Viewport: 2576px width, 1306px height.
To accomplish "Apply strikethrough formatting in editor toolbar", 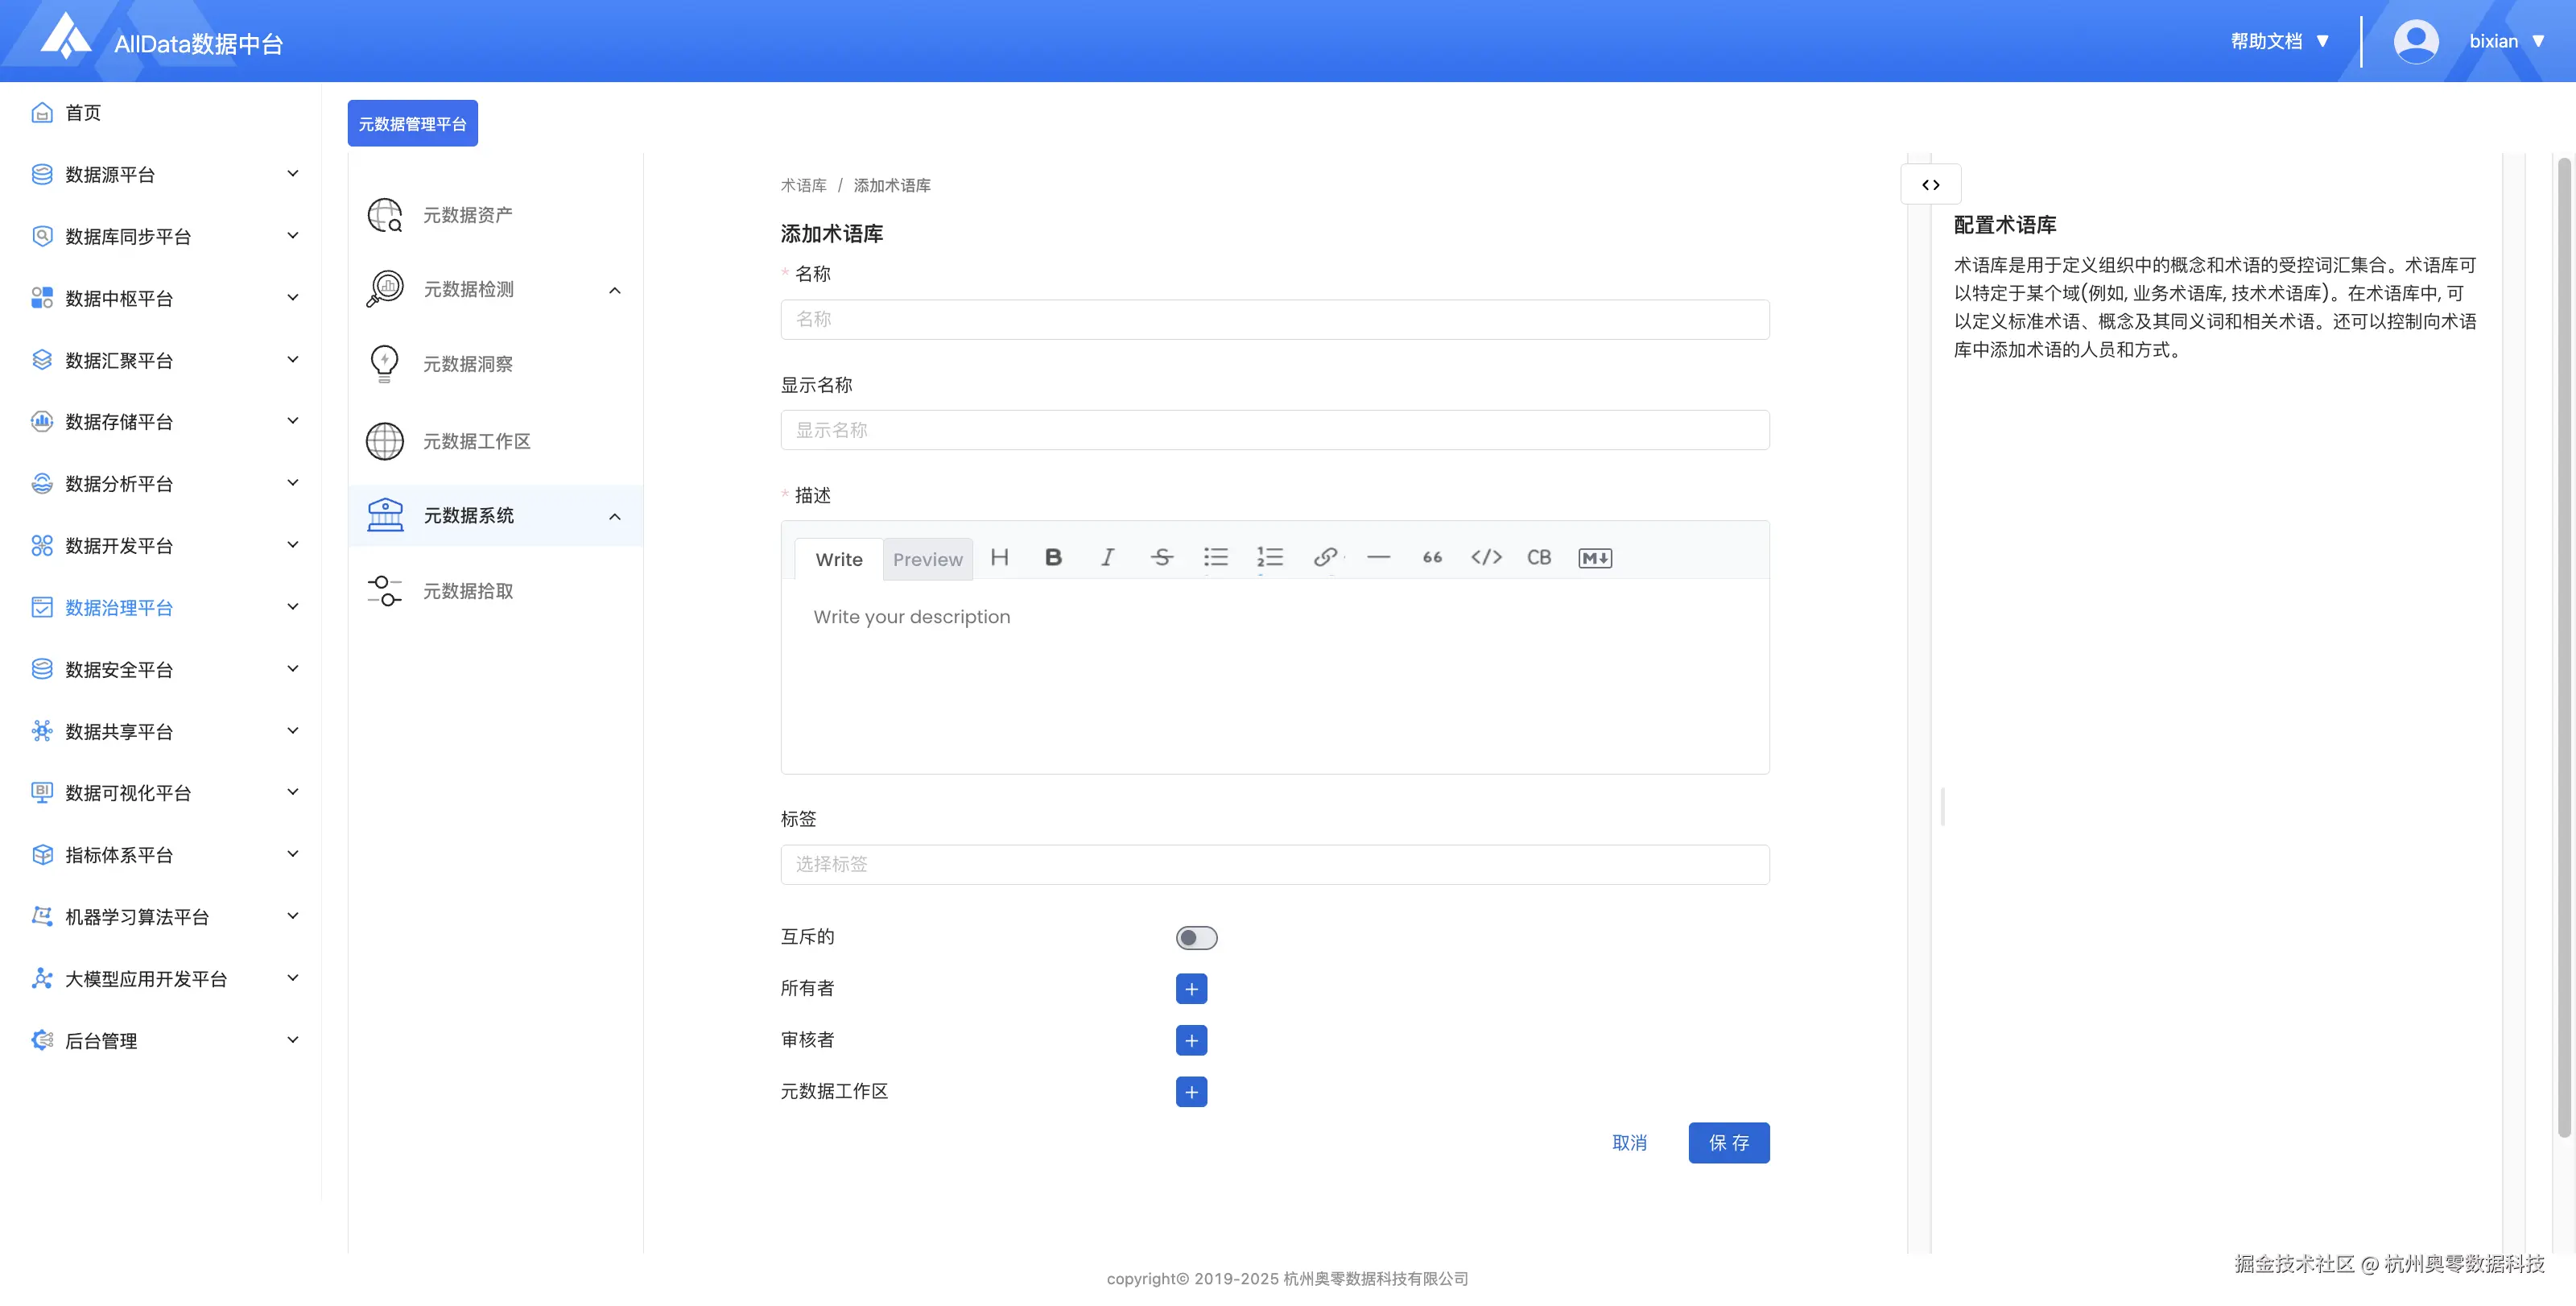I will 1161,557.
